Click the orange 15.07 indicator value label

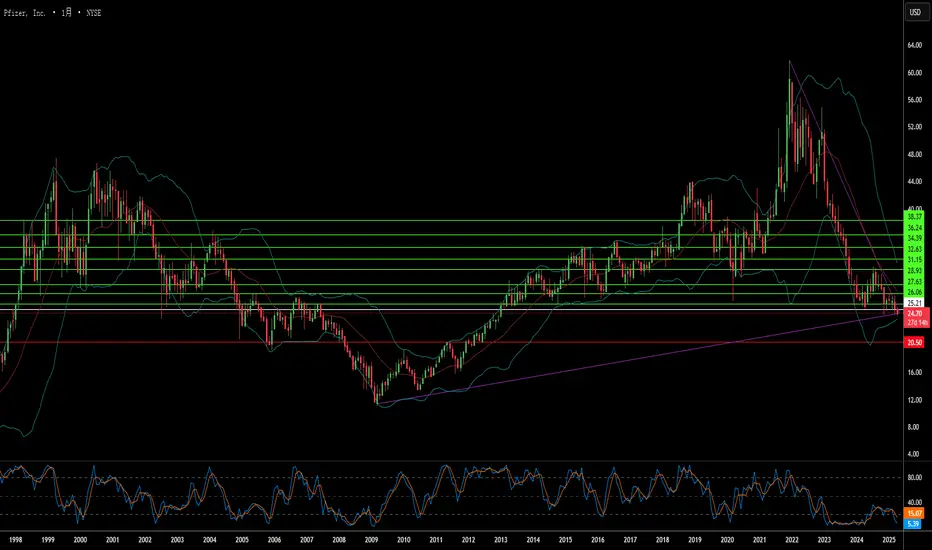(x=913, y=513)
